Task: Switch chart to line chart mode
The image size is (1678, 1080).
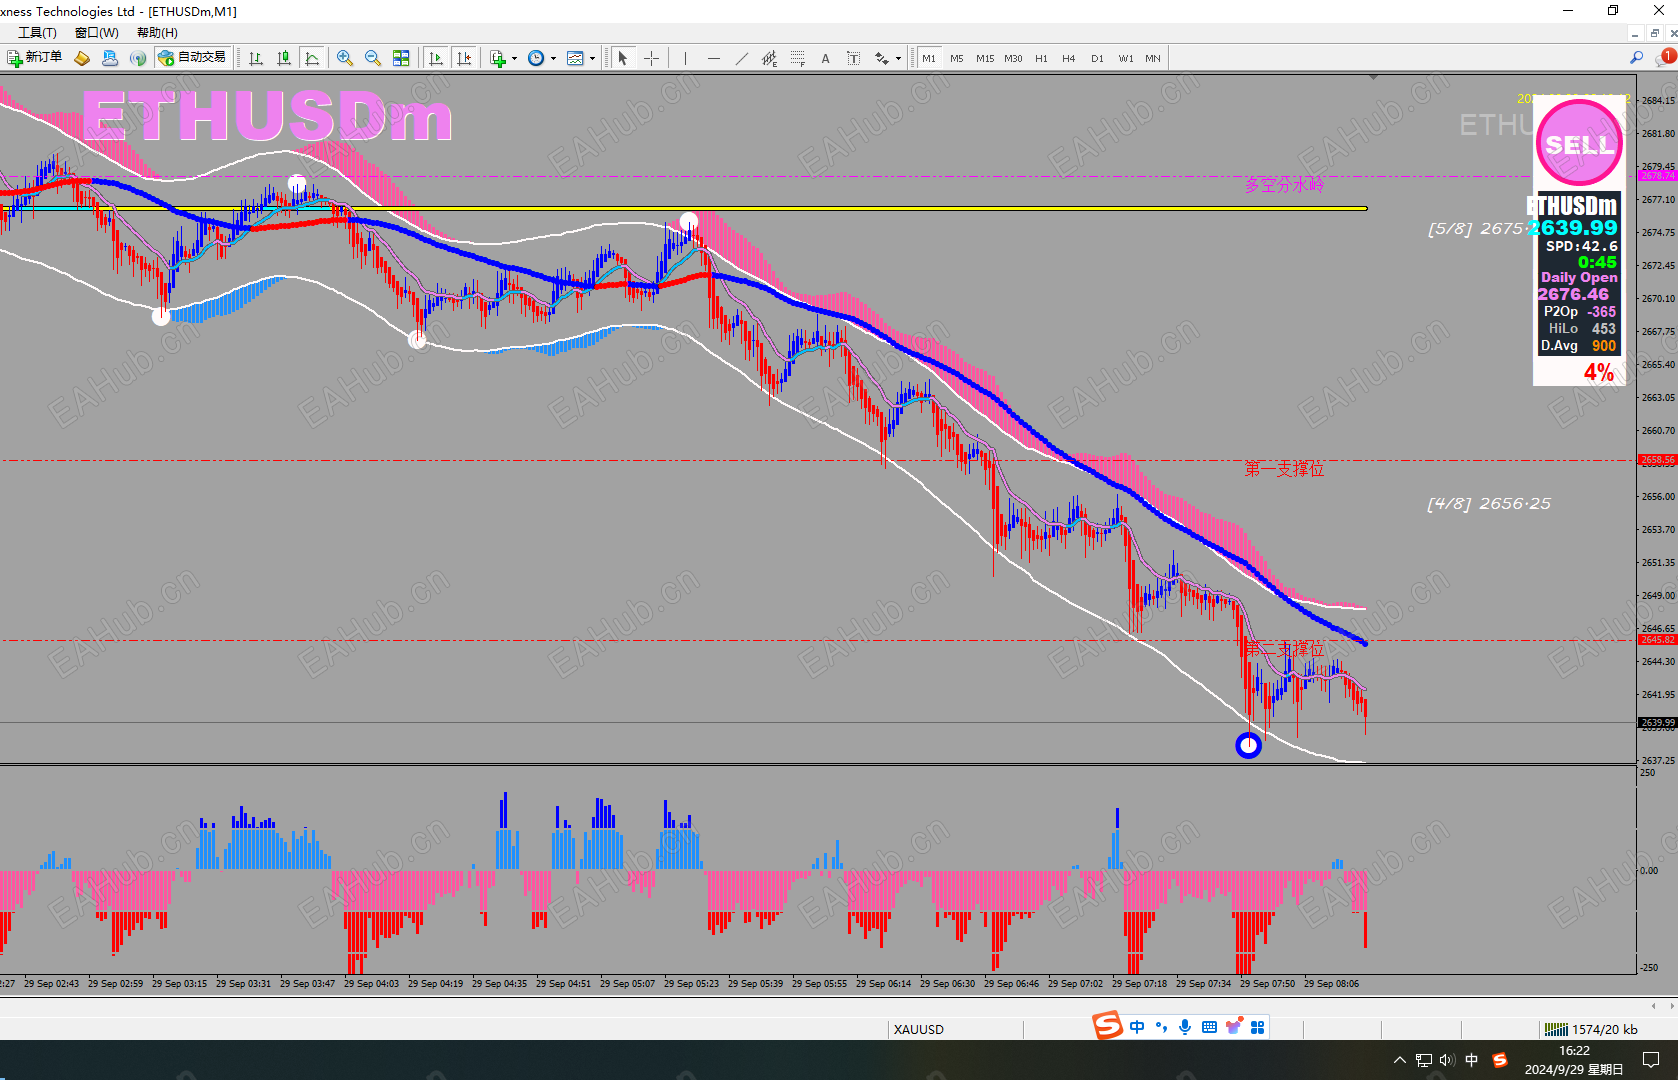Action: point(312,58)
